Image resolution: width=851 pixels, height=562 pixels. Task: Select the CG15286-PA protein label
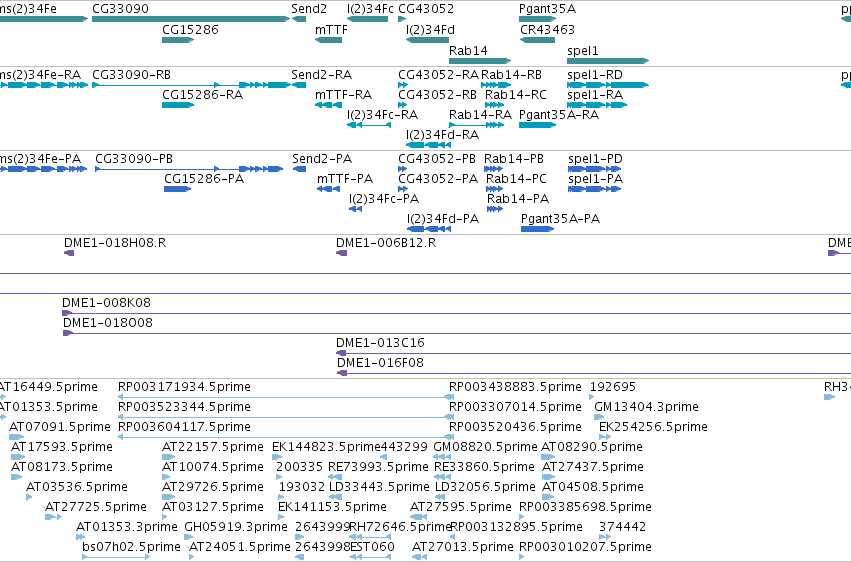tap(204, 178)
